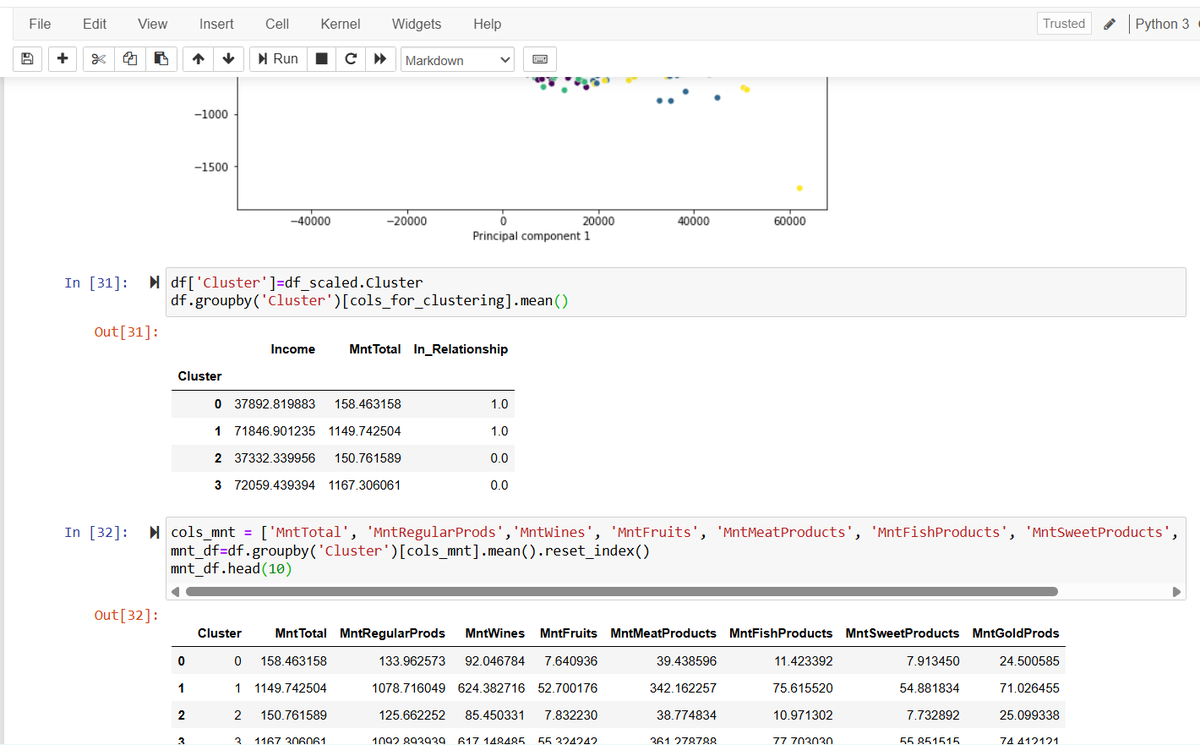
Task: Move selected cell up arrow
Action: coord(199,59)
